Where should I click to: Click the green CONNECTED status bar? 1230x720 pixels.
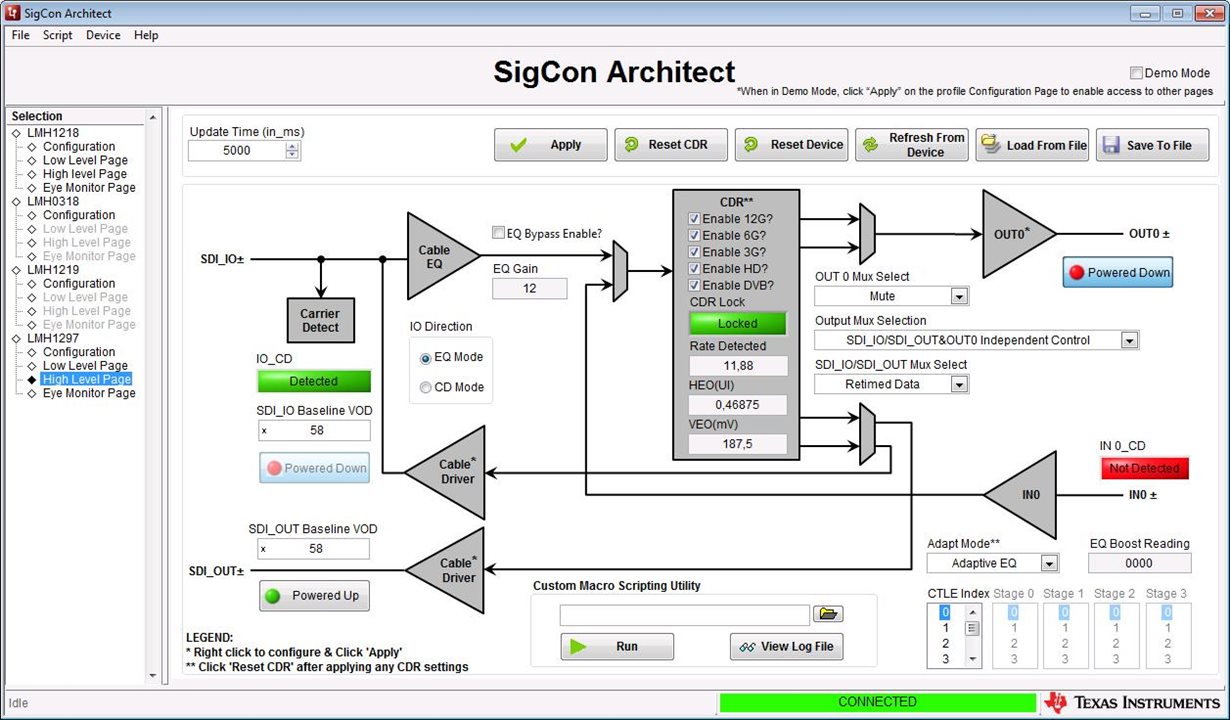(x=877, y=702)
